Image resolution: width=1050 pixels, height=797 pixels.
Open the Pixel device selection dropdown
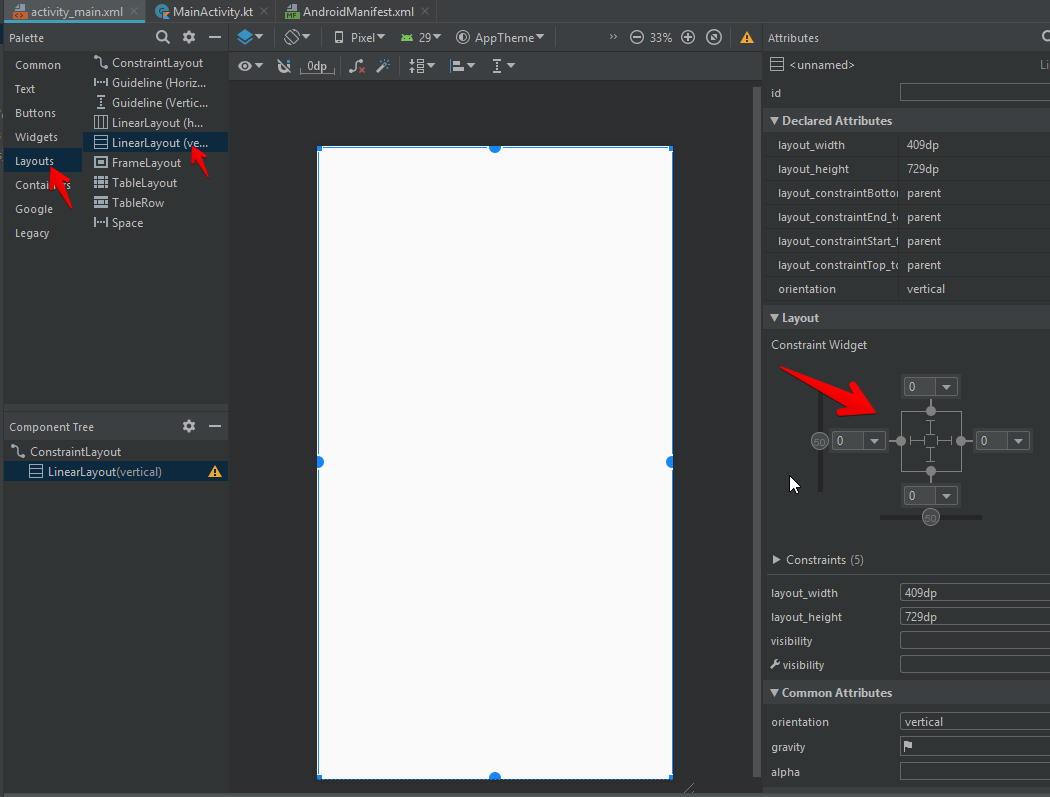click(361, 37)
